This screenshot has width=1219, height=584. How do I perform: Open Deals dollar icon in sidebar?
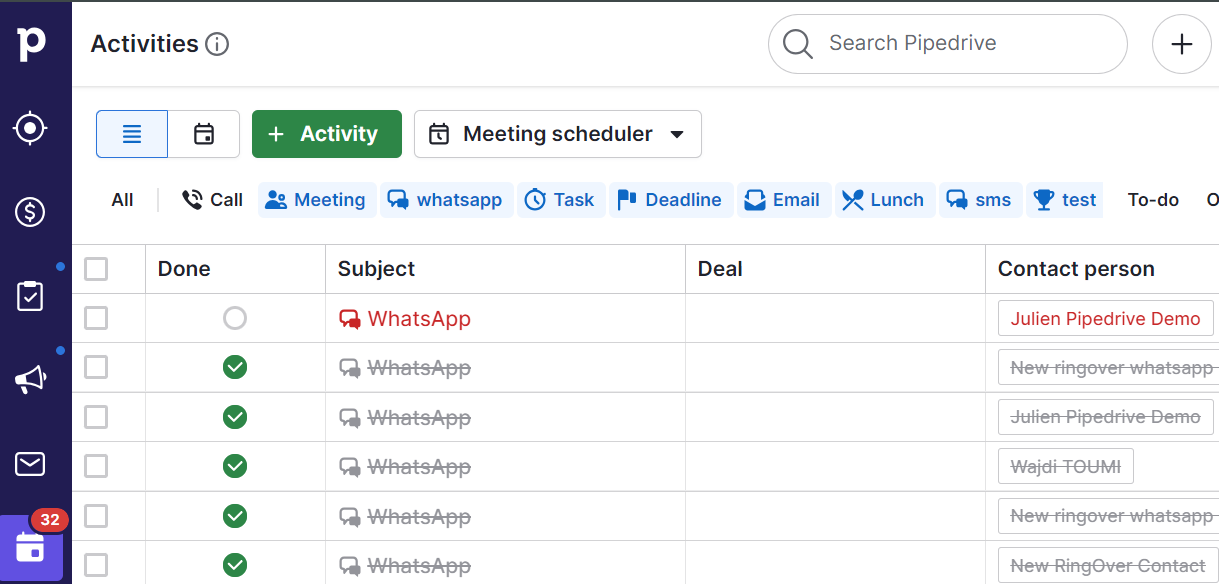[31, 211]
